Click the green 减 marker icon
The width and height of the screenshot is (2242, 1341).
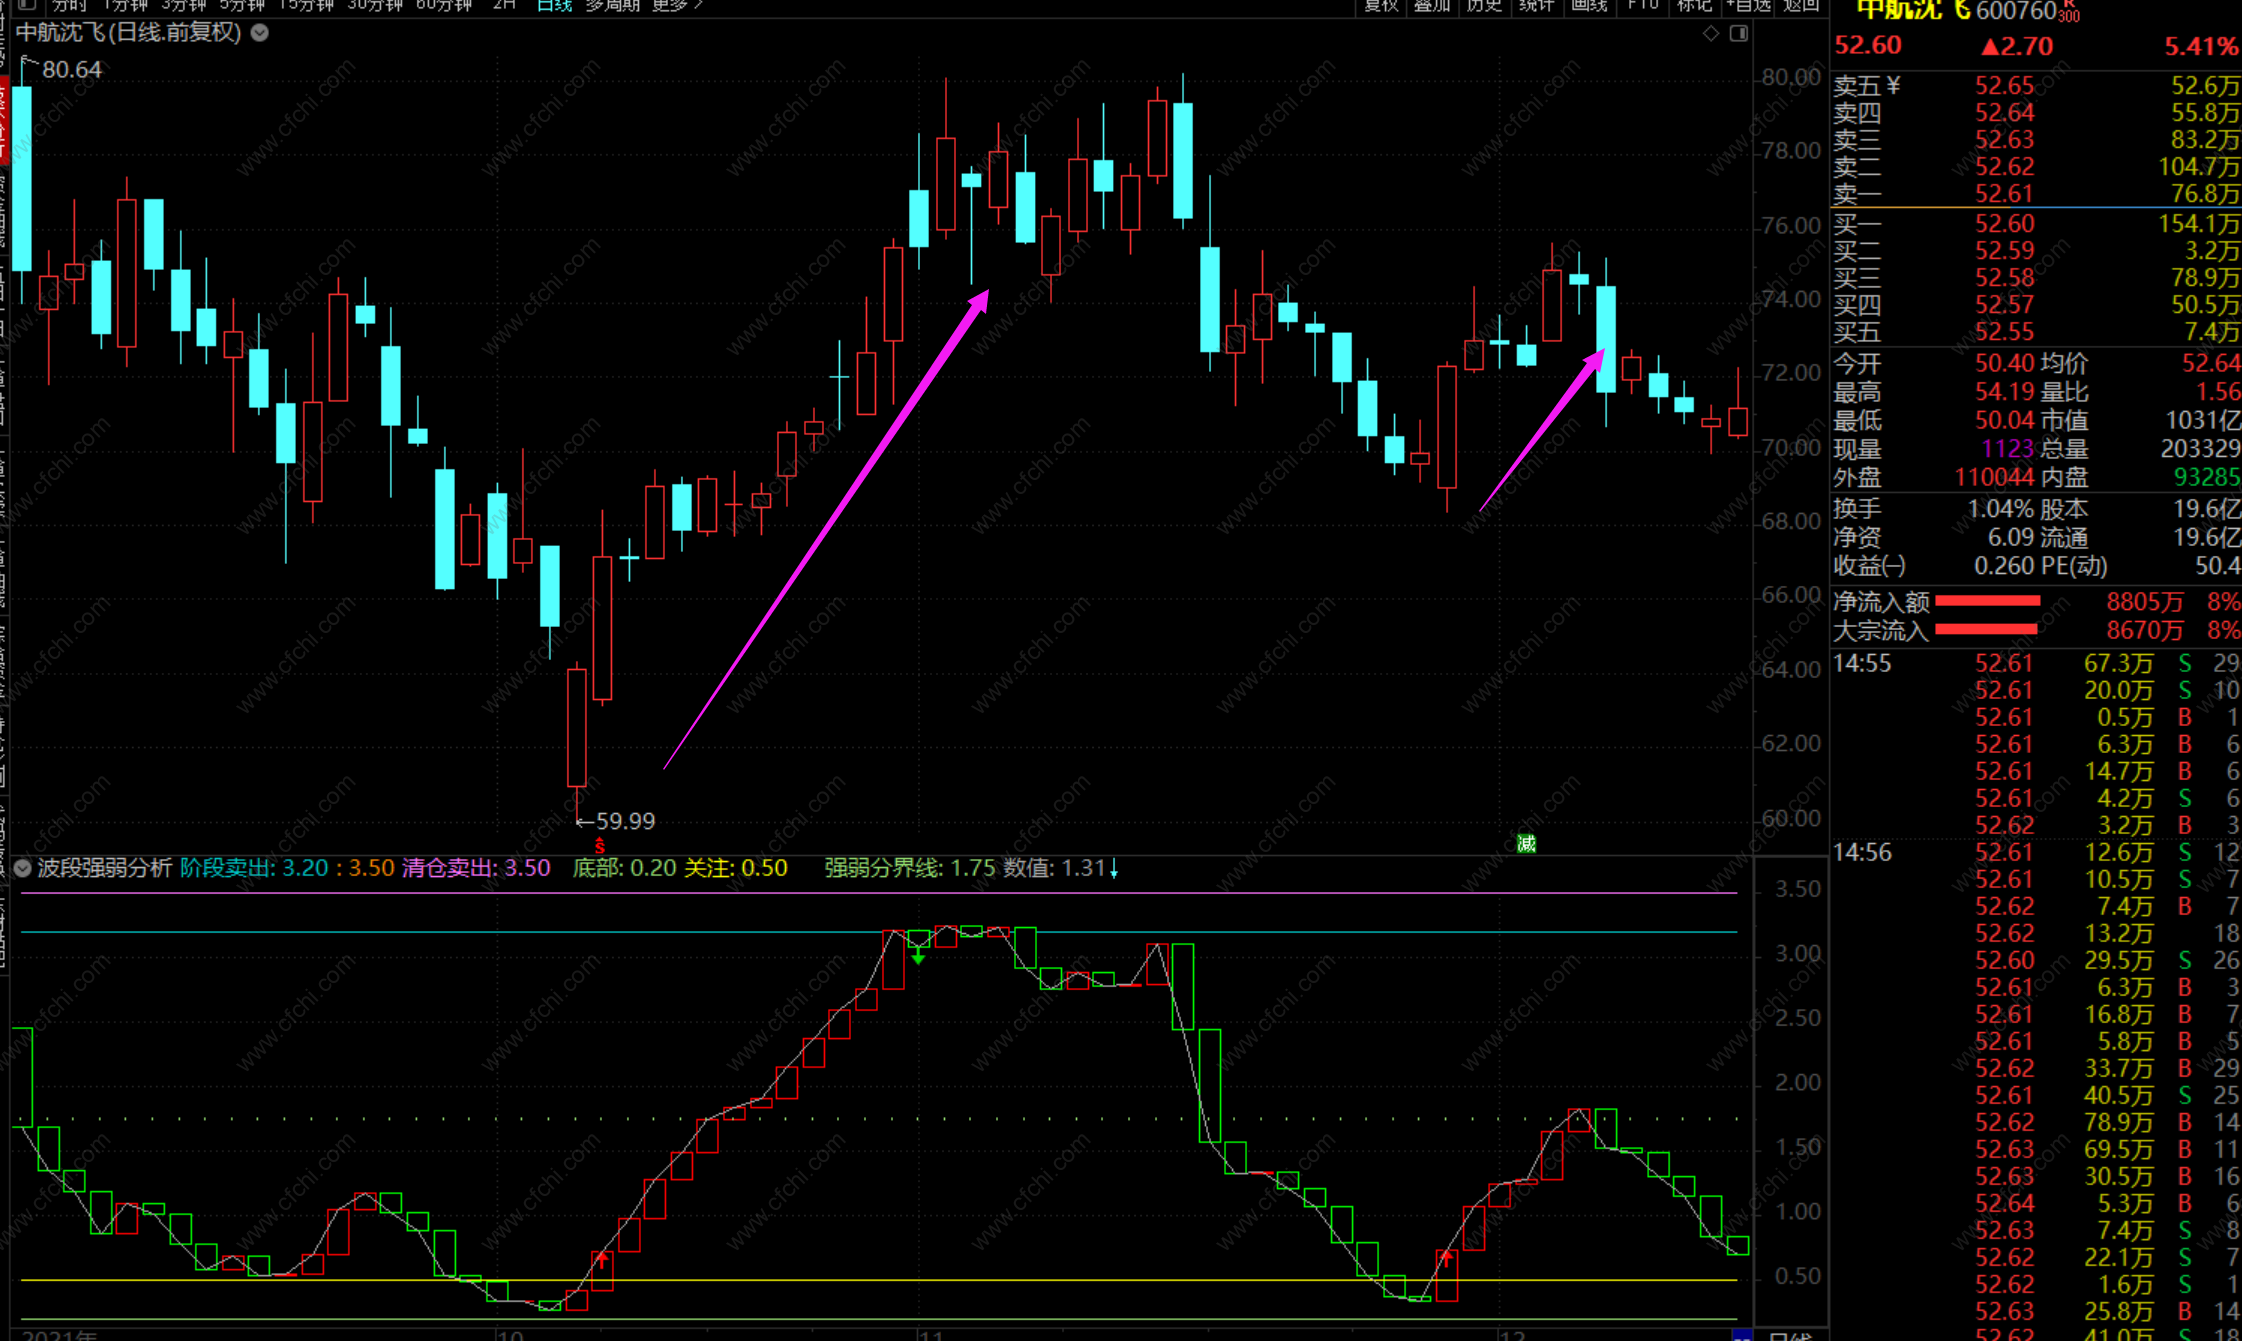[1526, 844]
